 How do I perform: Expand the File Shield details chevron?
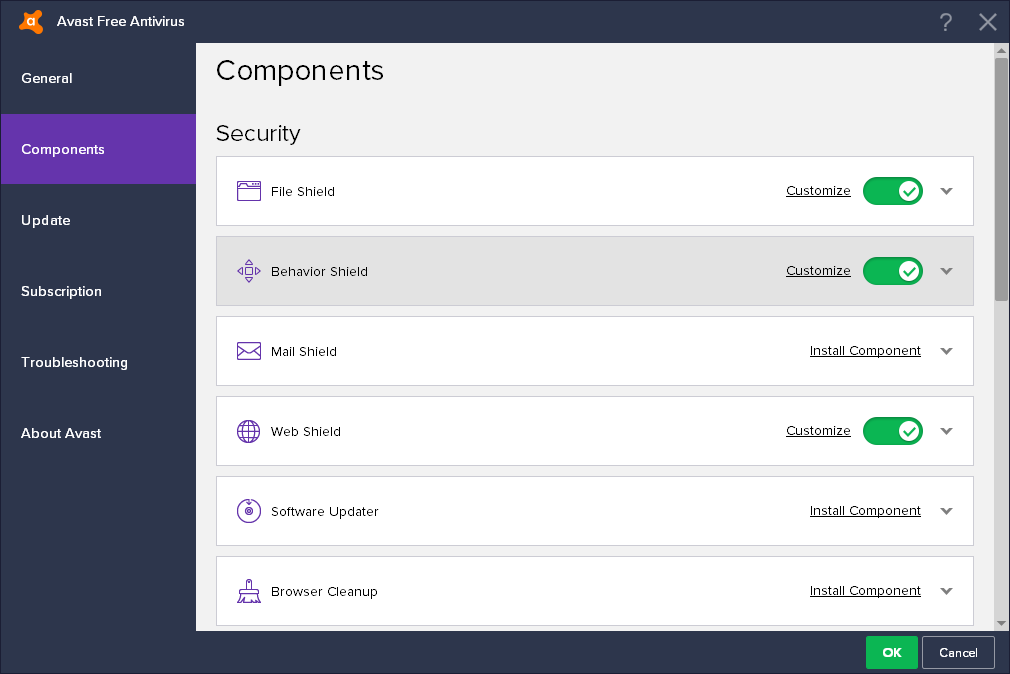[947, 191]
